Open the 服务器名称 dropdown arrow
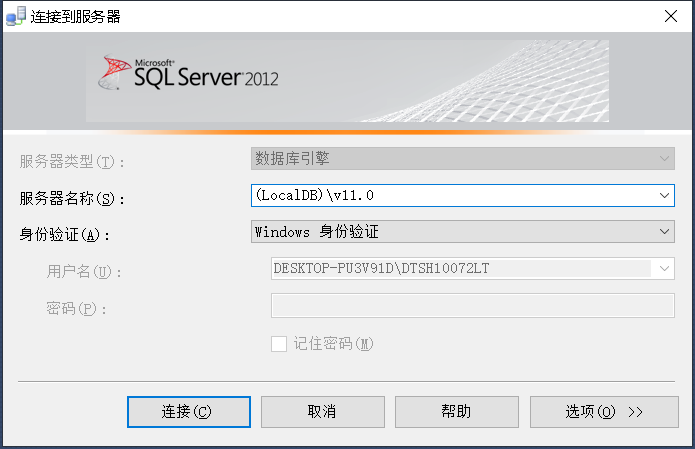This screenshot has width=695, height=449. [x=664, y=195]
